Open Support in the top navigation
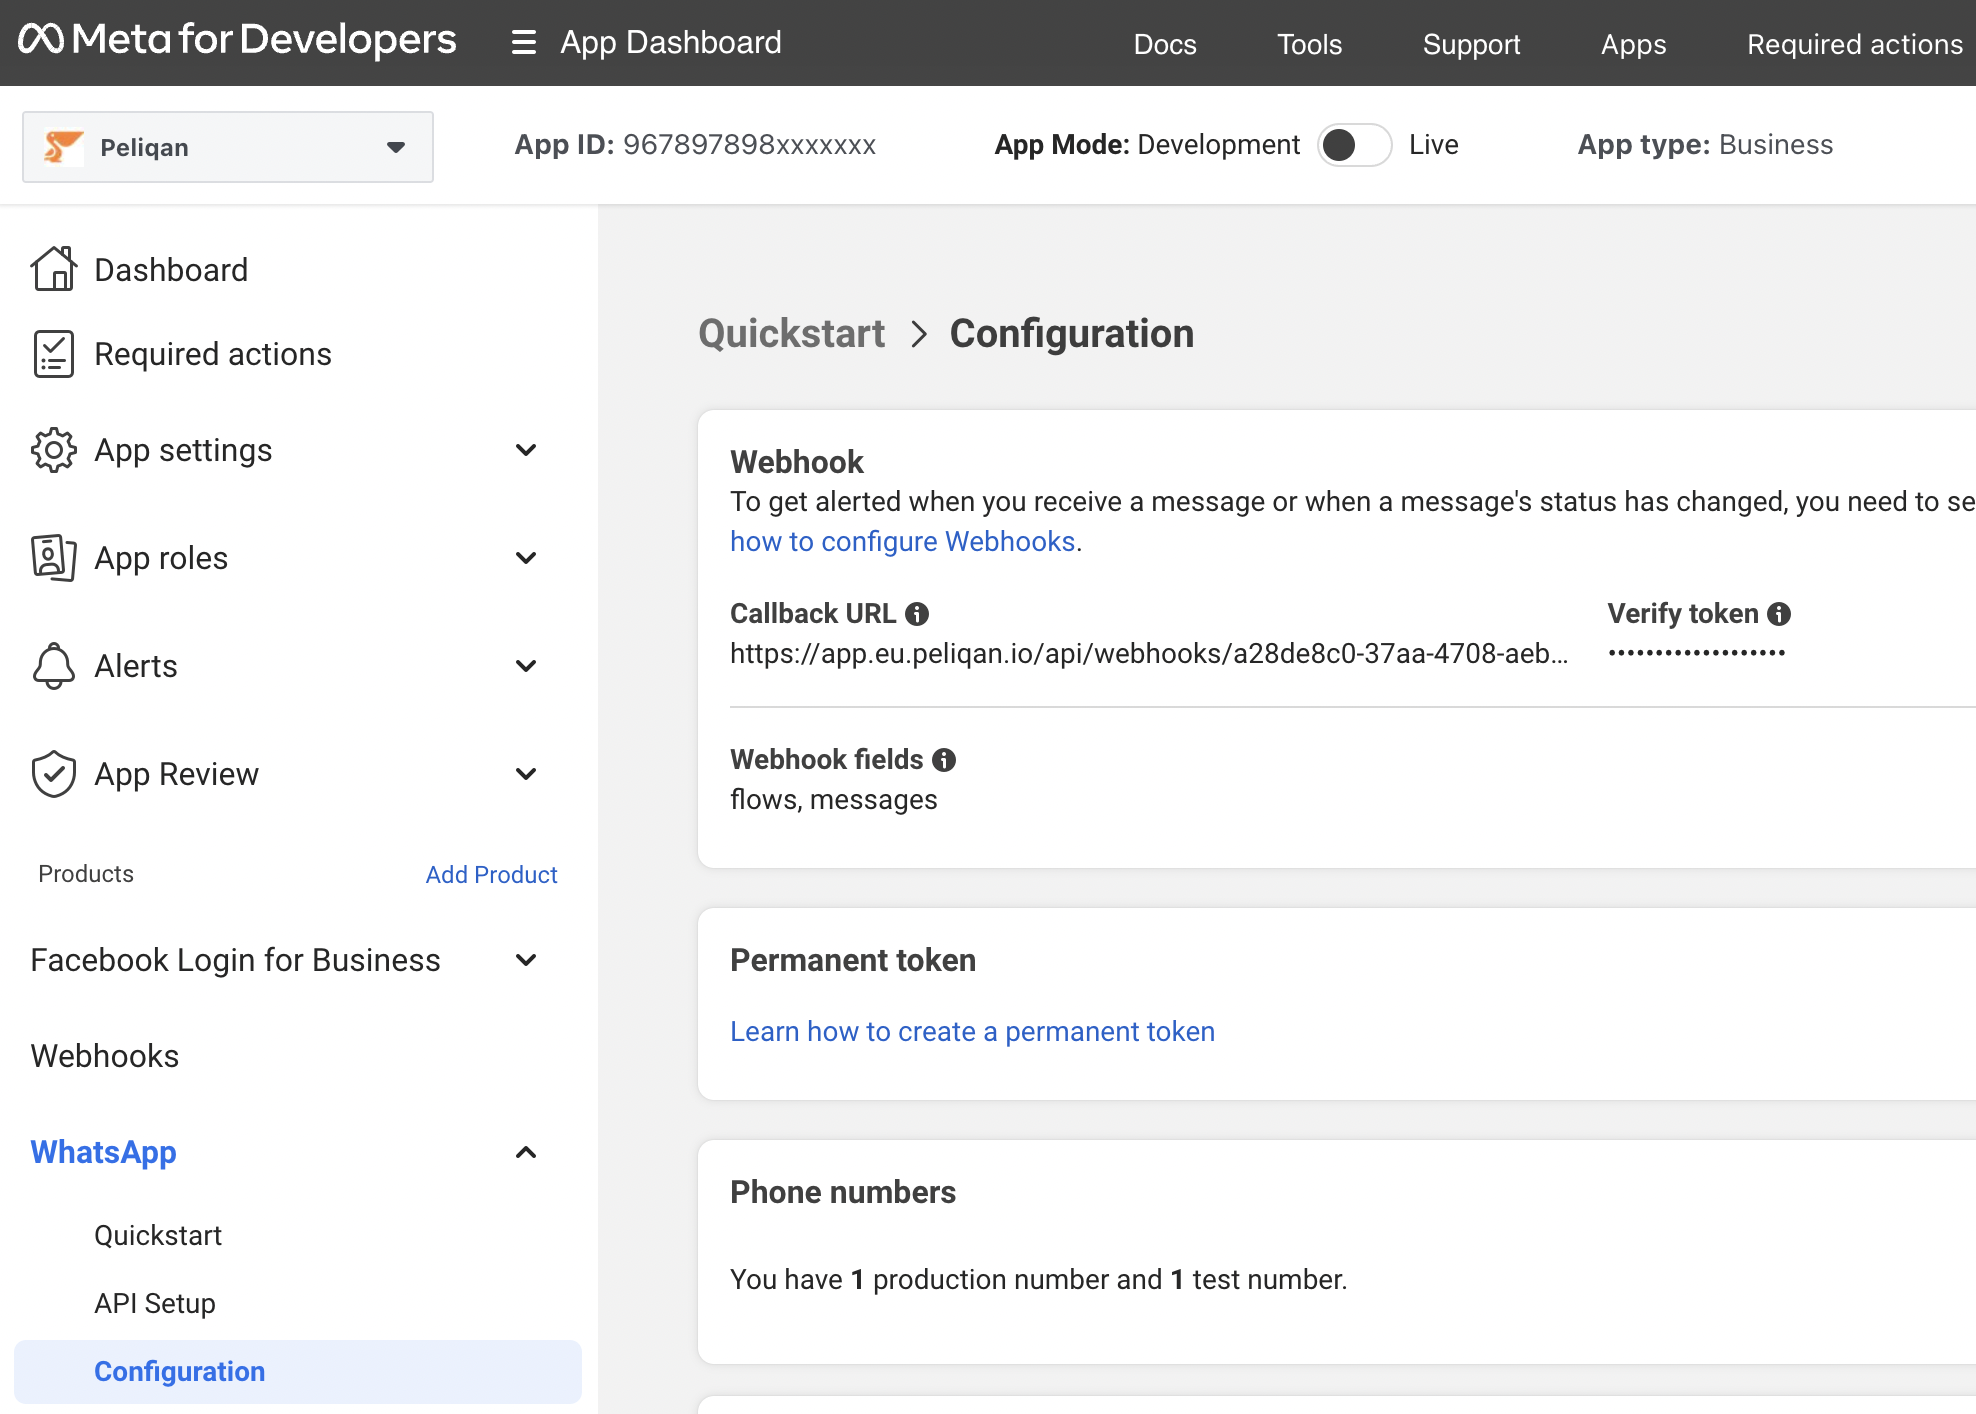Viewport: 1976px width, 1414px height. 1471,44
